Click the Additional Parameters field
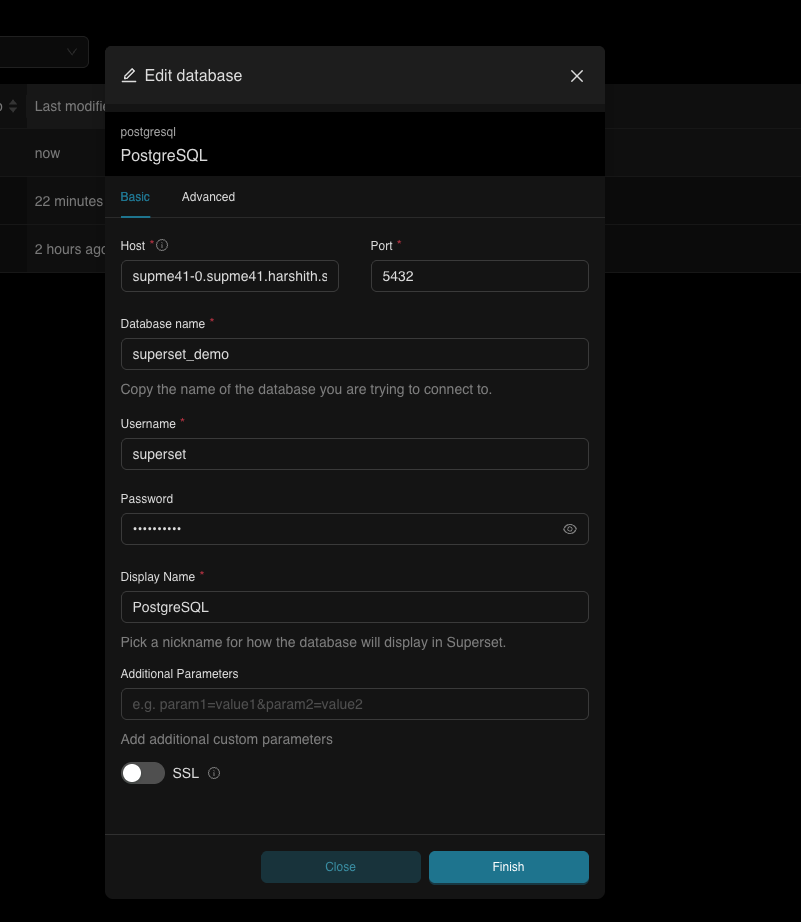The width and height of the screenshot is (801, 922). (x=355, y=704)
